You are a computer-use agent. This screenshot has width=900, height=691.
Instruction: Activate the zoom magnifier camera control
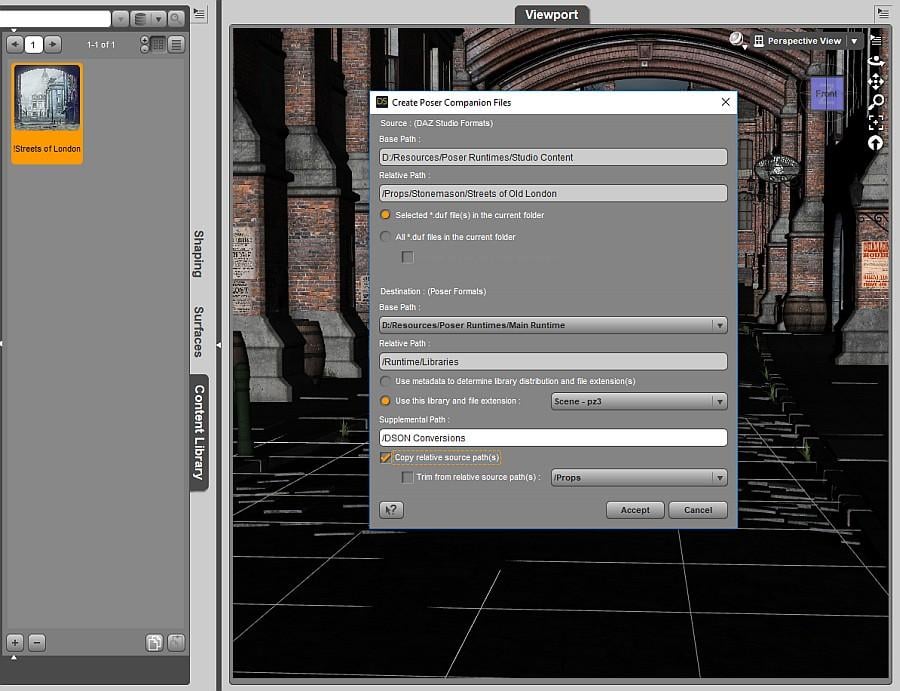pyautogui.click(x=875, y=102)
